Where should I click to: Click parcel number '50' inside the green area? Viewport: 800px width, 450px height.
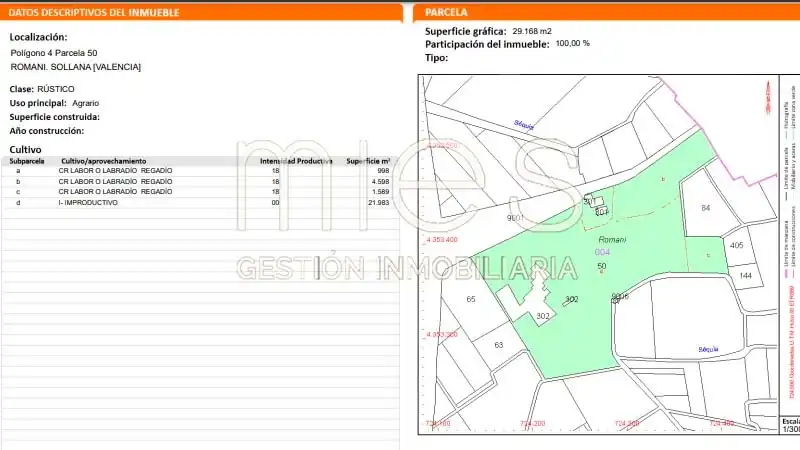tap(602, 266)
